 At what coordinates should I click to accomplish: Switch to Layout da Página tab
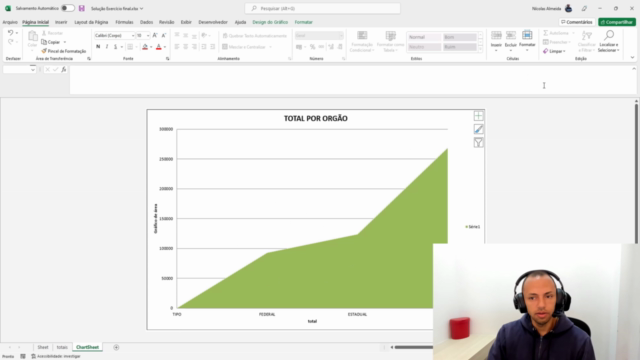tap(91, 22)
